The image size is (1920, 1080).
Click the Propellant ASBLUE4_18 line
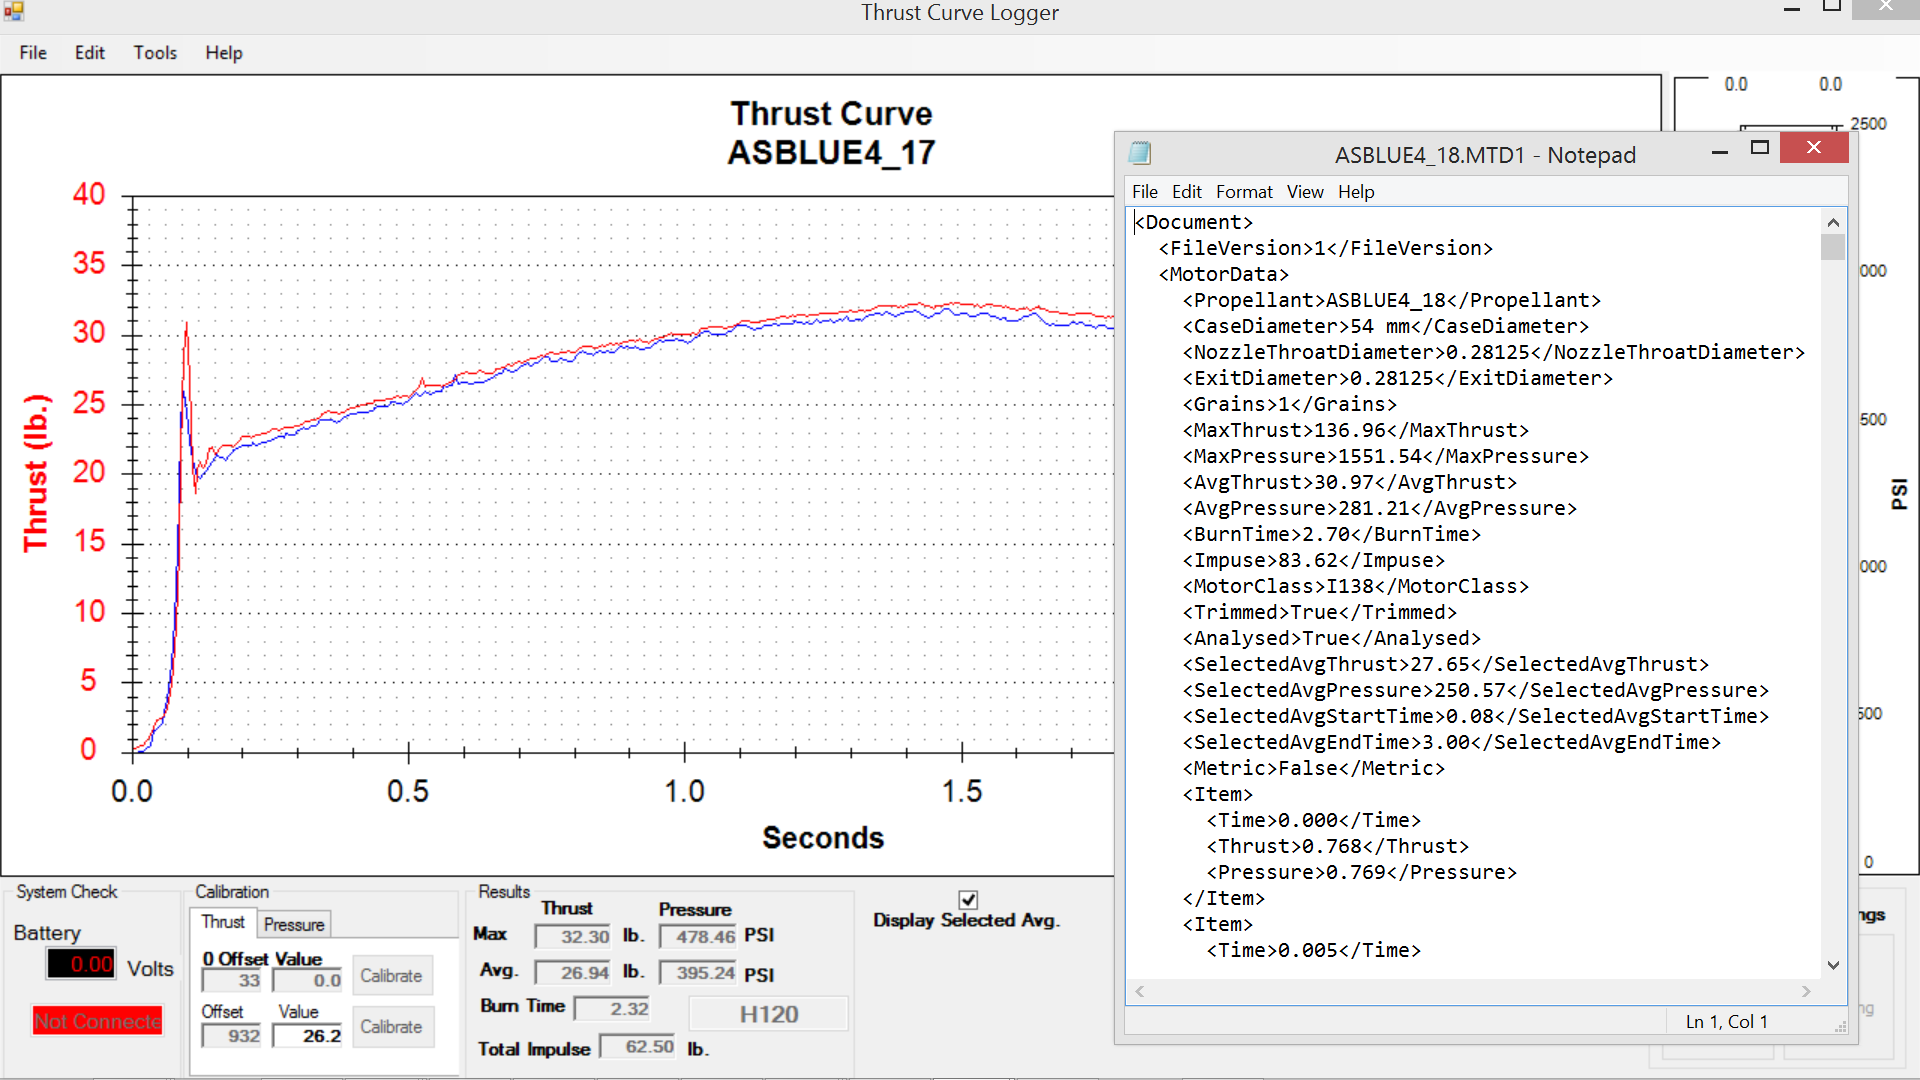[1392, 300]
